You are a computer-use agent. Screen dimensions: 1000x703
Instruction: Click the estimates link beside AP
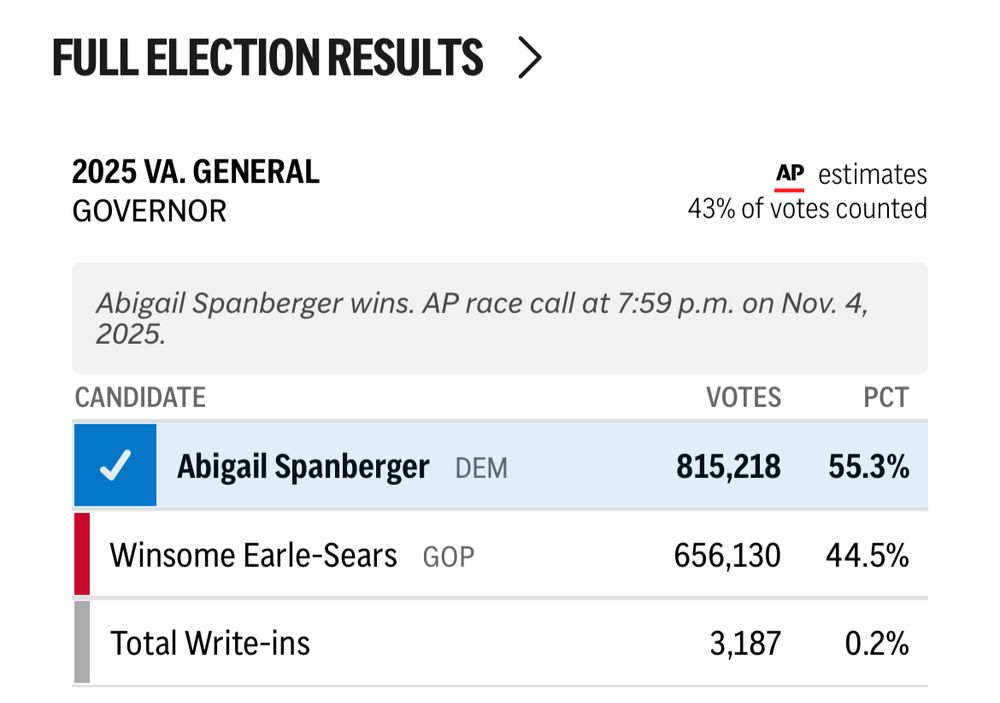click(x=872, y=173)
